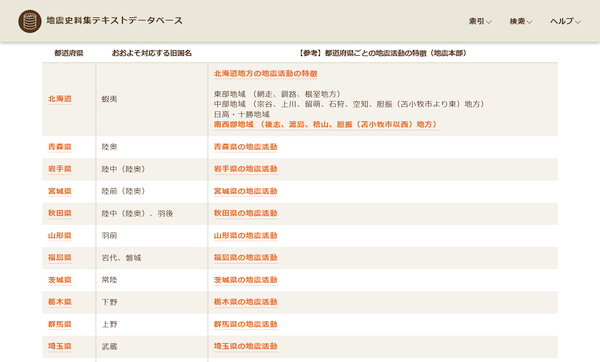Open 北海道地方の地震活動の特徴 link
The width and height of the screenshot is (600, 362).
click(x=266, y=73)
